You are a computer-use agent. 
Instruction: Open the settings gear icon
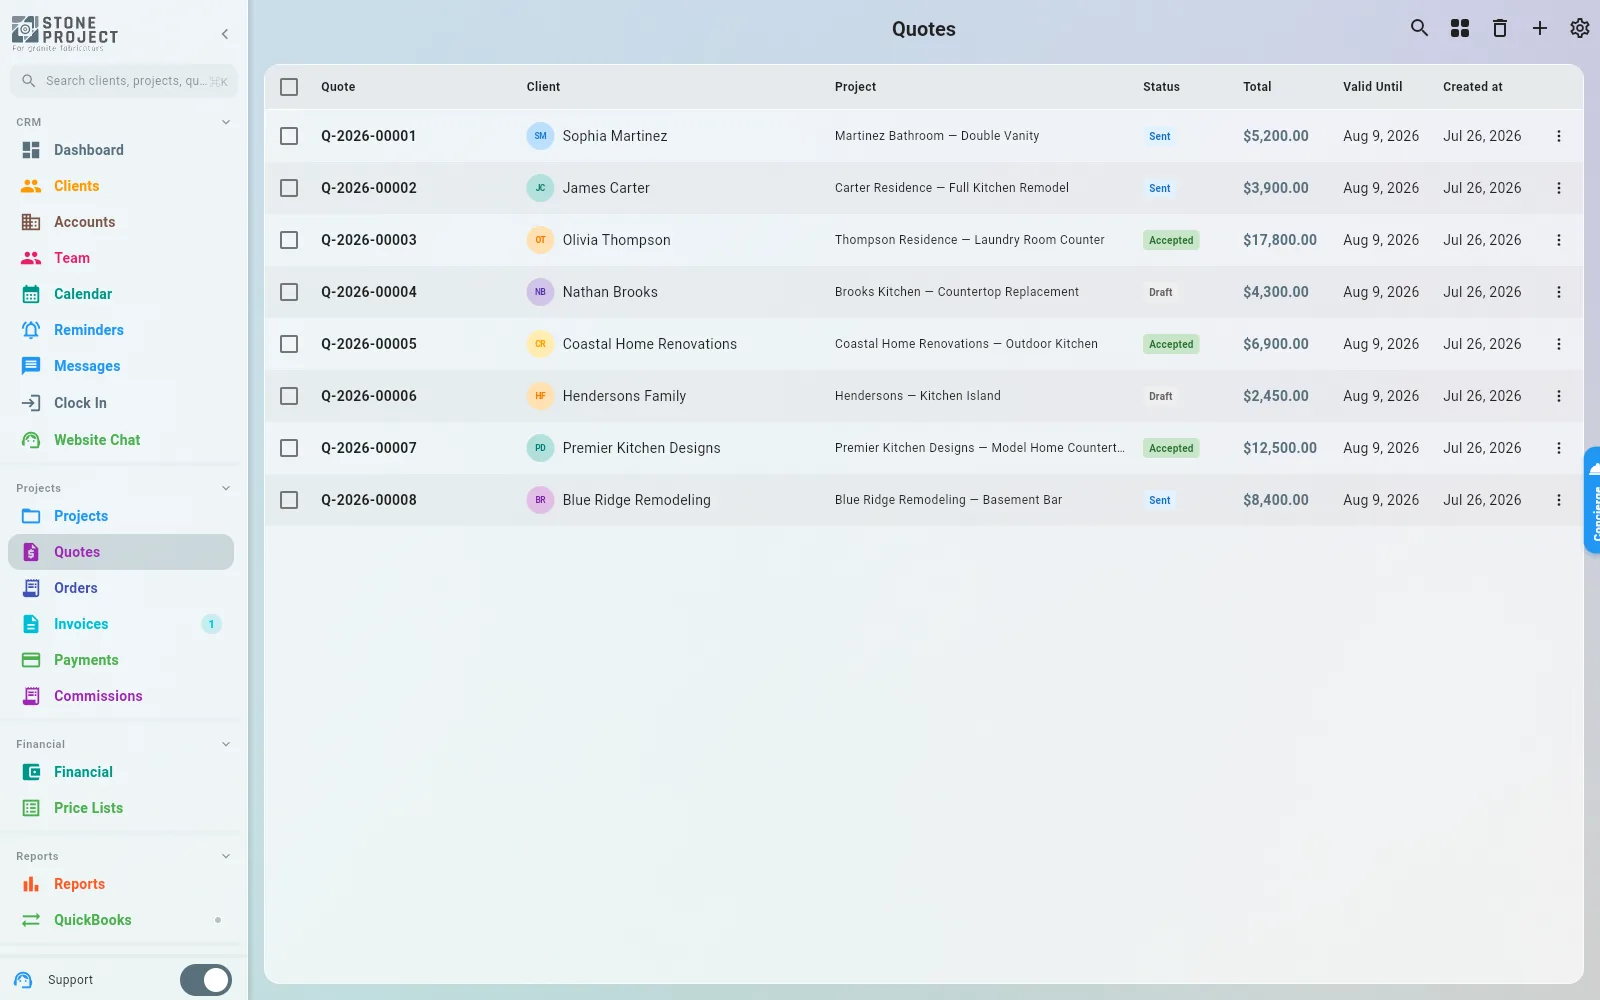coord(1580,28)
